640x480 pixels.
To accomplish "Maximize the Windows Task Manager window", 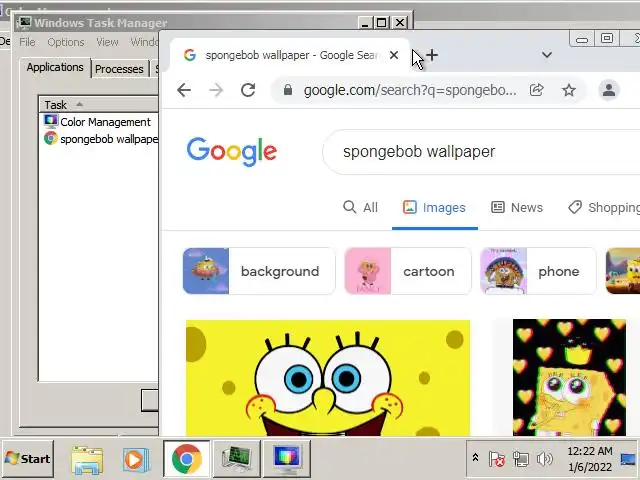I will click(x=382, y=22).
